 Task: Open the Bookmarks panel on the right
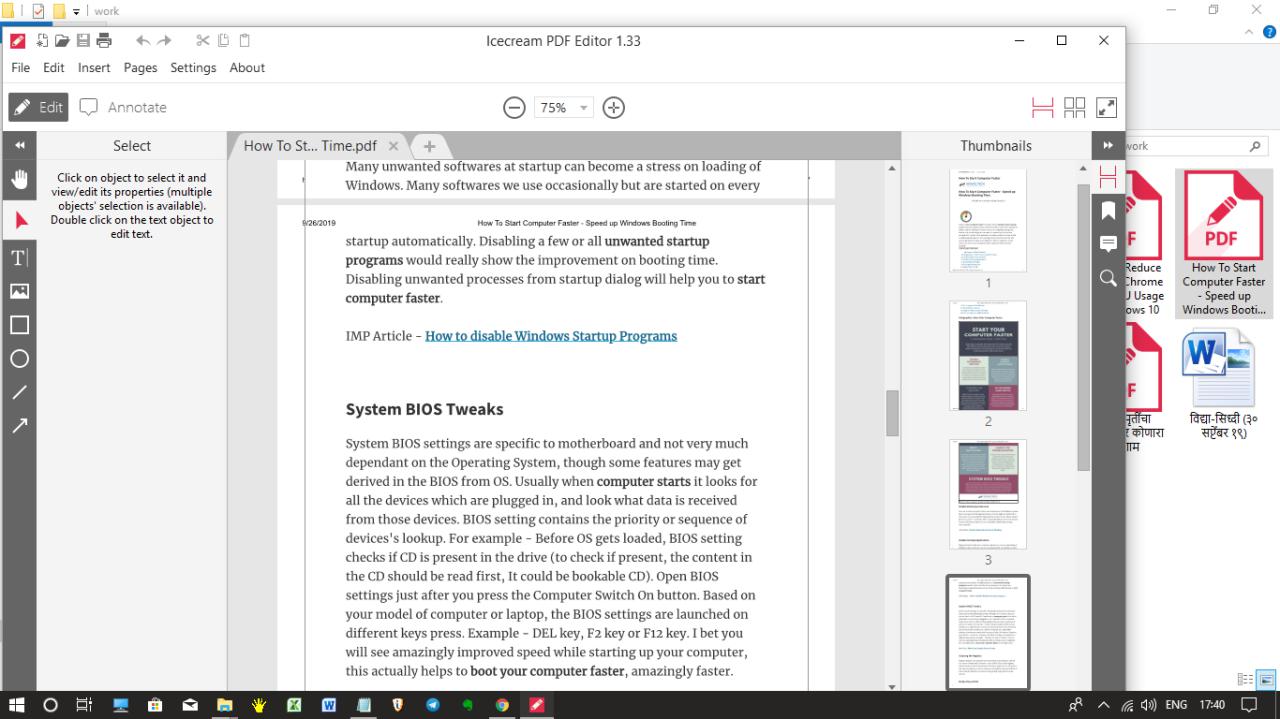(1107, 210)
